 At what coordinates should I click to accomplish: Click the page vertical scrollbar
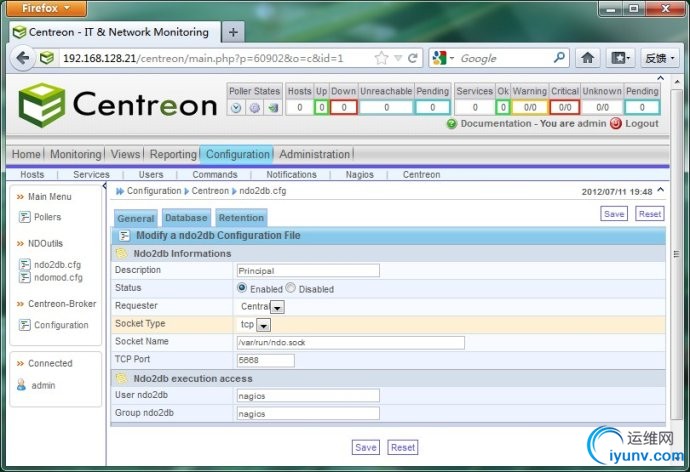[676, 254]
